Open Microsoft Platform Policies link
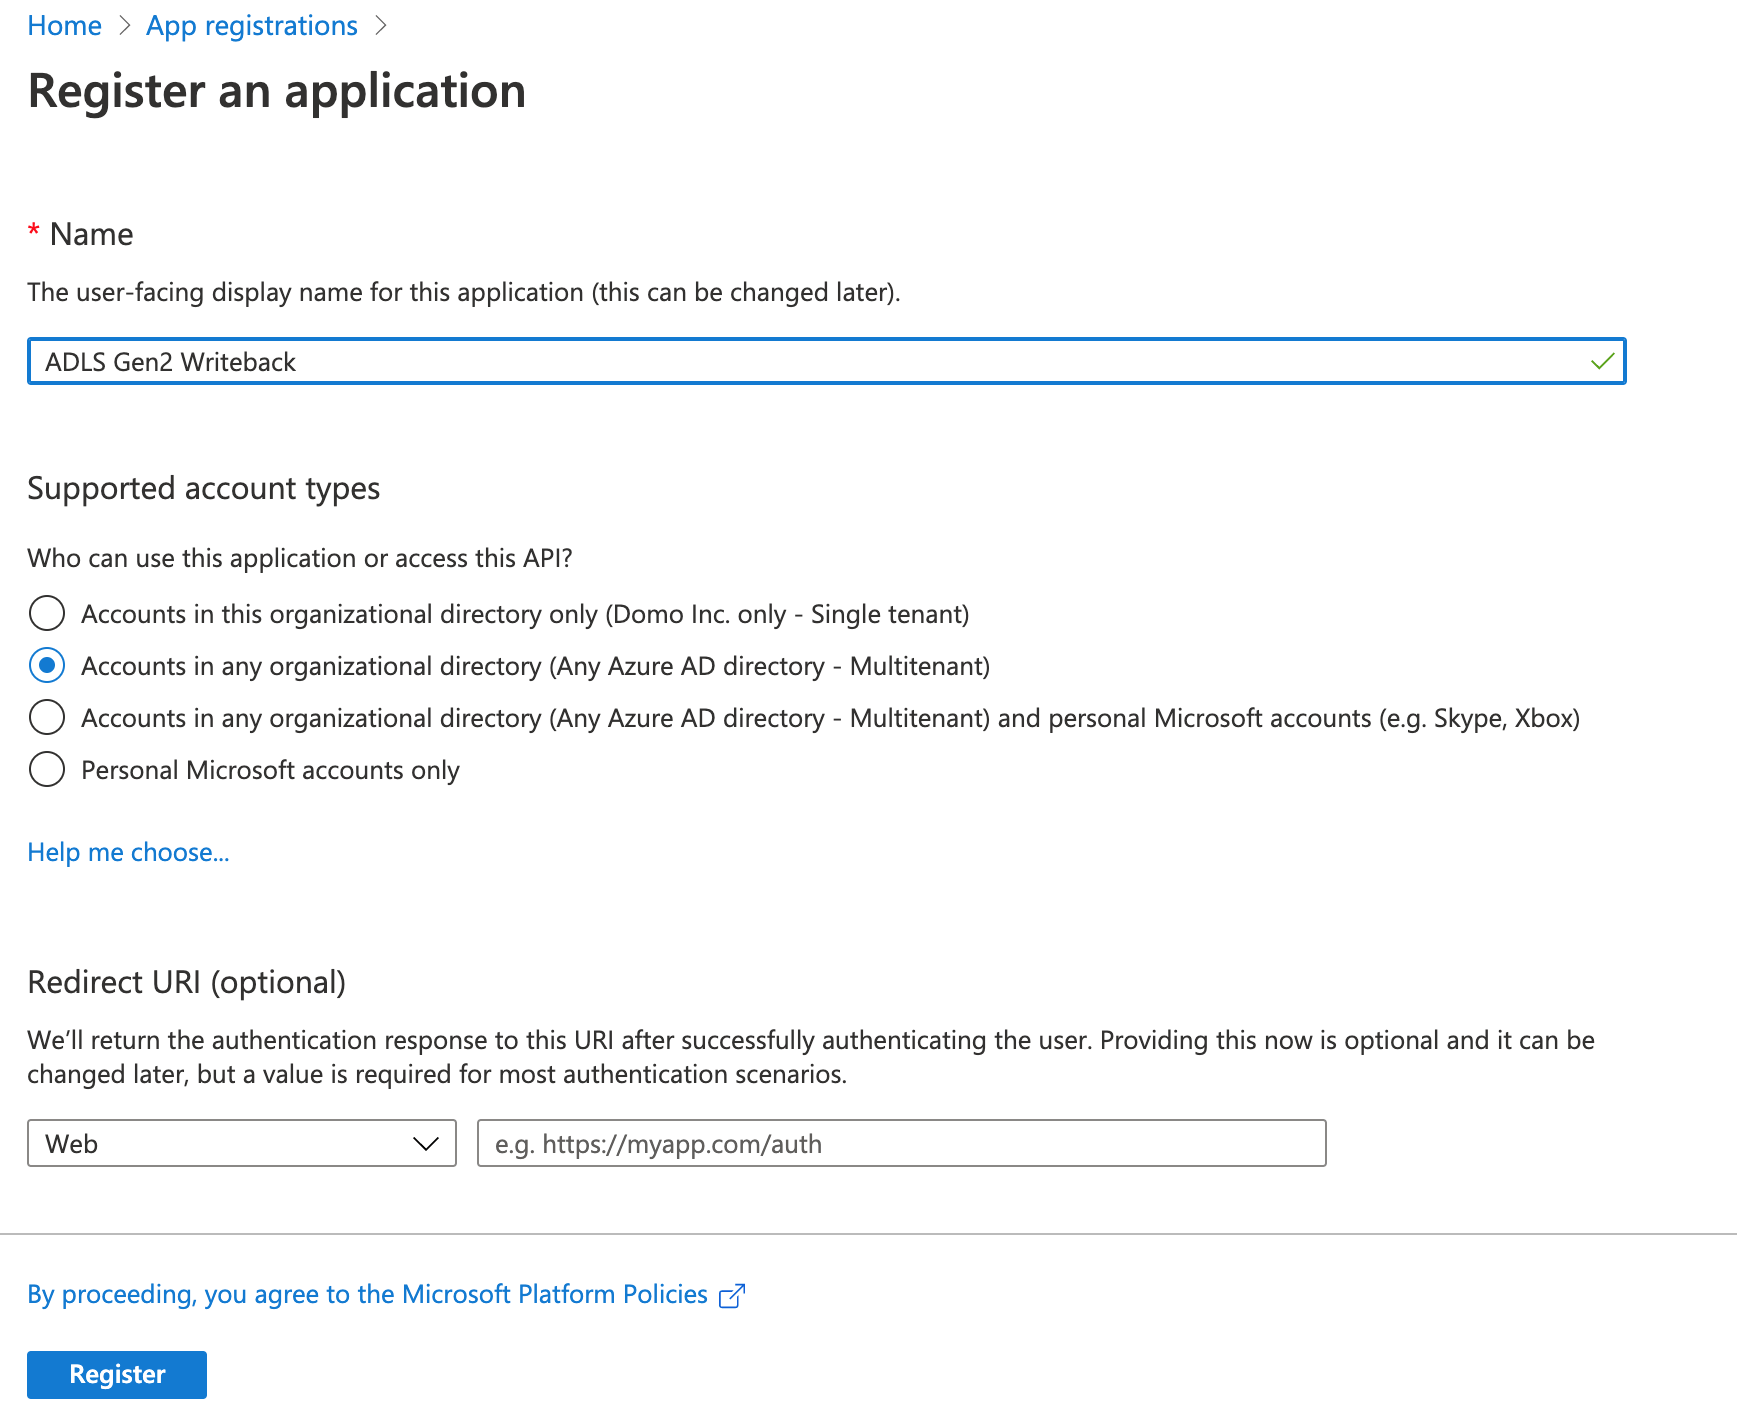The height and width of the screenshot is (1409, 1737). click(368, 1294)
